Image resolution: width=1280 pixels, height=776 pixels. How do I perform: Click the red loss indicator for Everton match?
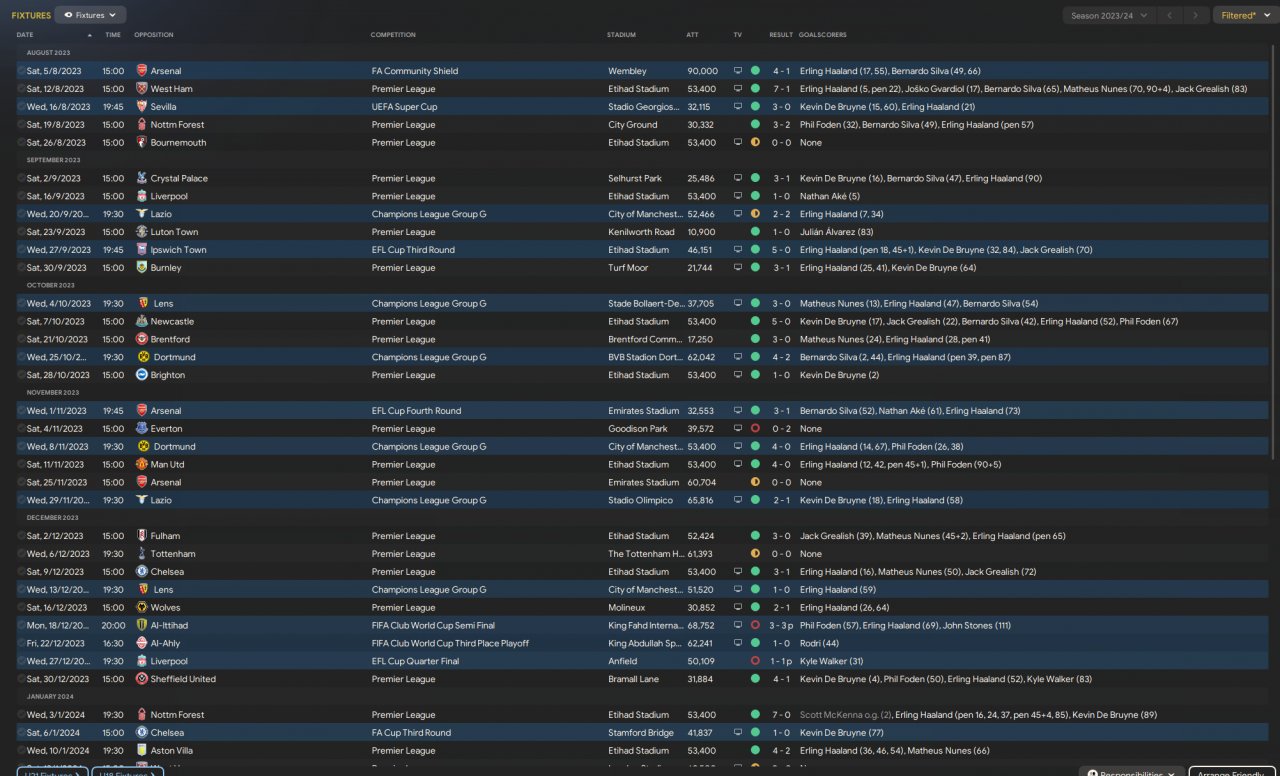click(x=755, y=429)
